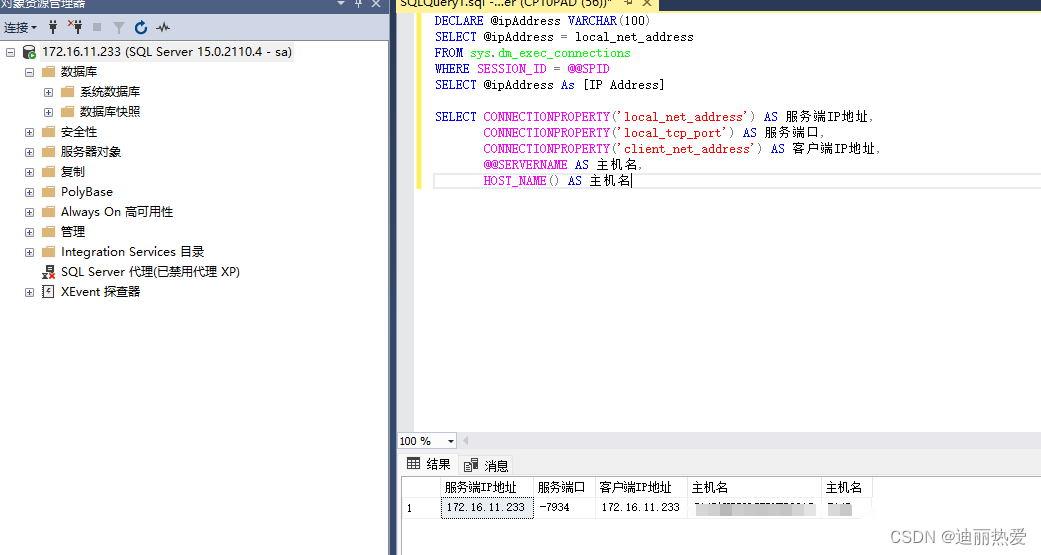1041x555 pixels.
Task: Open the 100 % zoom dropdown
Action: click(x=451, y=441)
